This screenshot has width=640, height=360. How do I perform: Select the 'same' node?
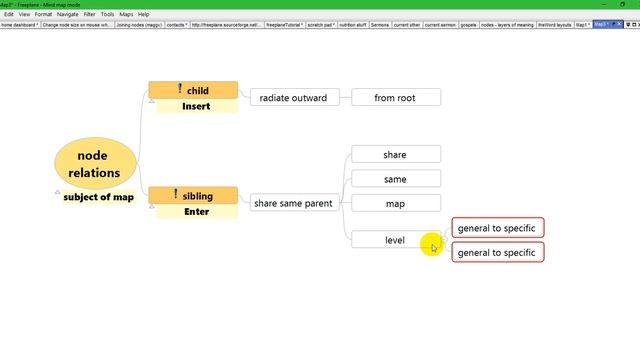click(x=396, y=179)
